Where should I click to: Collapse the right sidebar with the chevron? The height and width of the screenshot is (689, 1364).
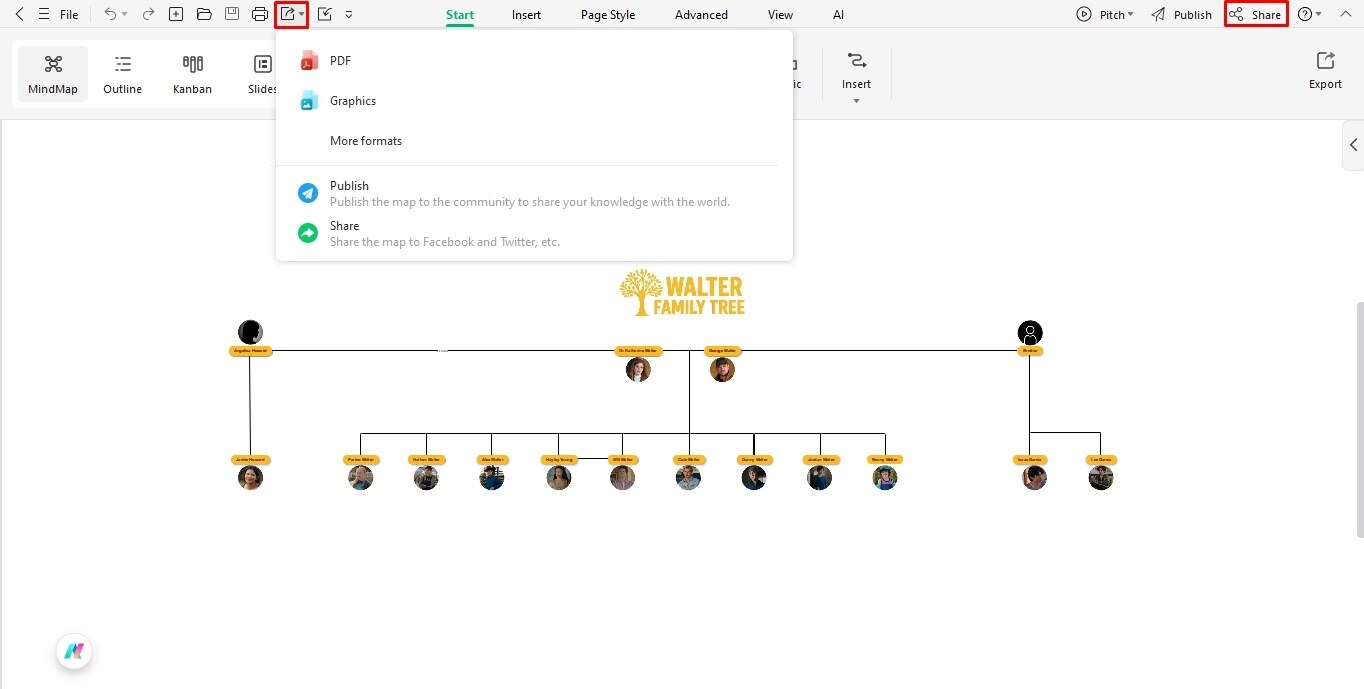click(x=1353, y=144)
